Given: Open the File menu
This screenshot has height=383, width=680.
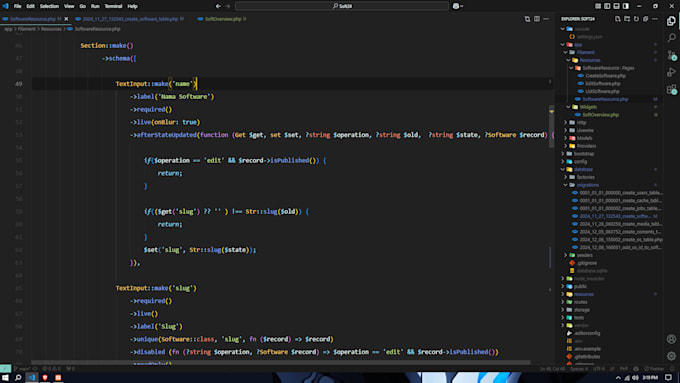Looking at the screenshot, I should click(x=17, y=6).
